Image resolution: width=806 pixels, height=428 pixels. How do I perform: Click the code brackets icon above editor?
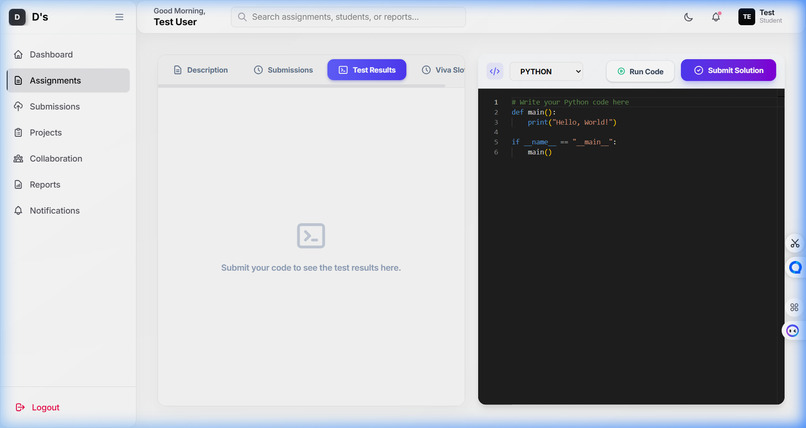(x=494, y=71)
